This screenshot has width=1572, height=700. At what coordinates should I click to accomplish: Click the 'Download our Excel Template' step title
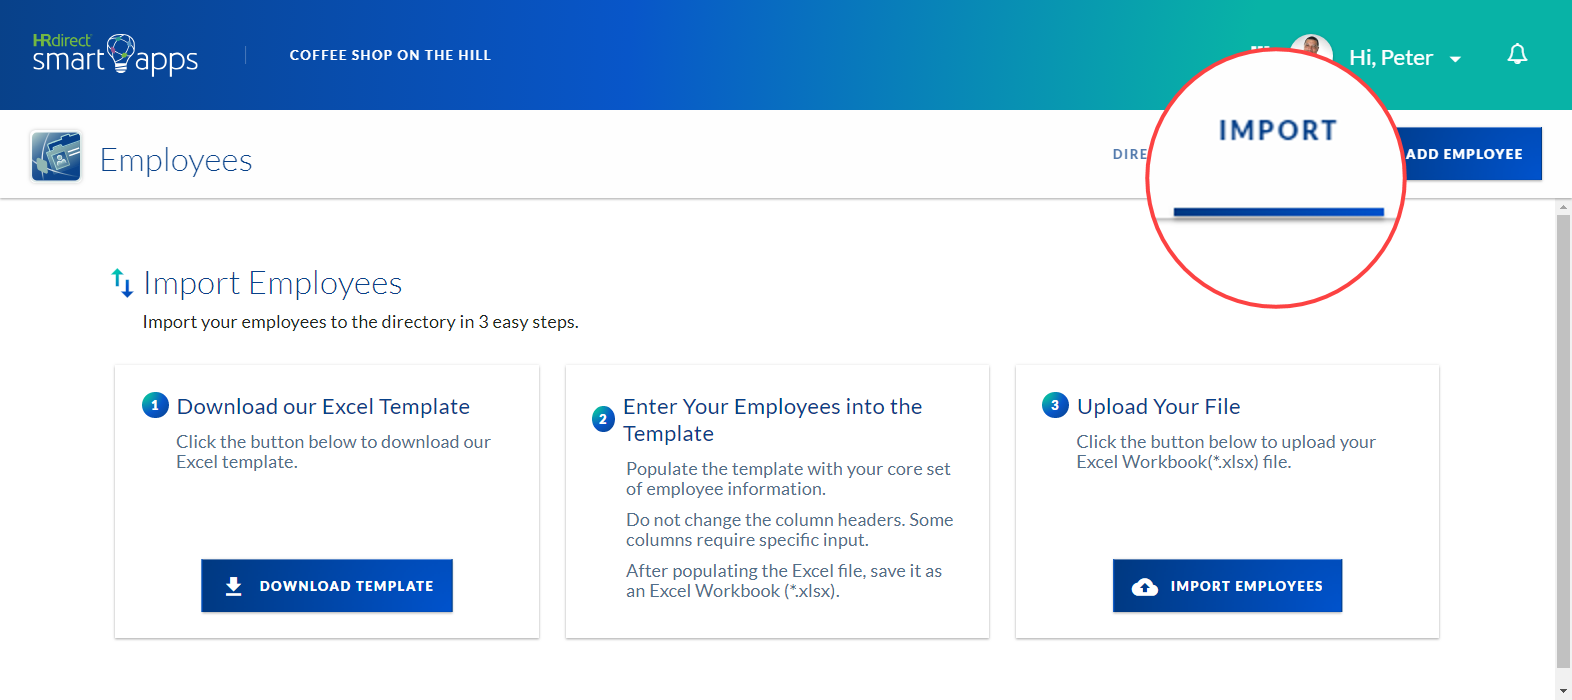click(323, 406)
